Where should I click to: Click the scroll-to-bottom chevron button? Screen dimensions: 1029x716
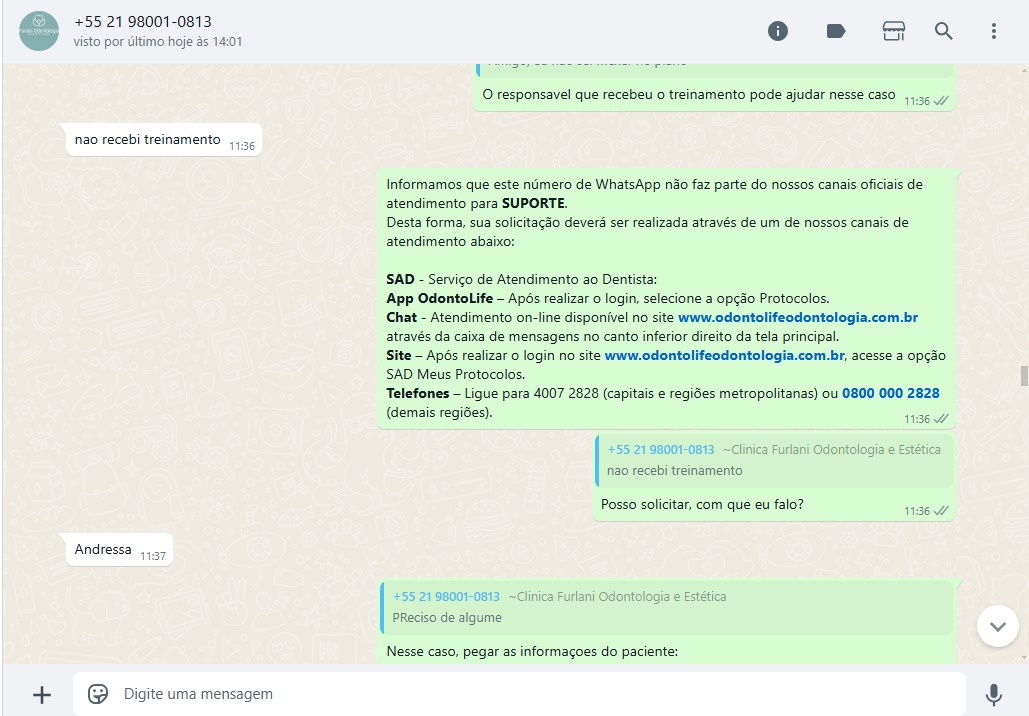(x=997, y=626)
